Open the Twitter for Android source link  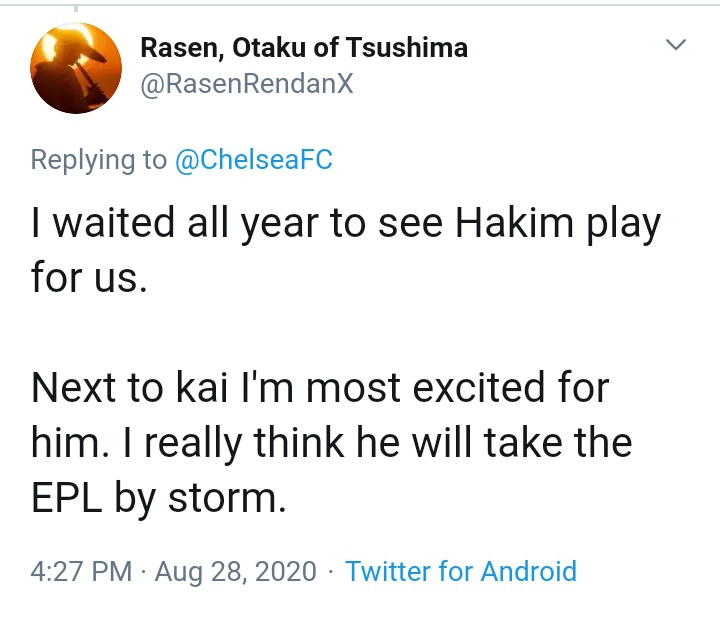click(460, 572)
